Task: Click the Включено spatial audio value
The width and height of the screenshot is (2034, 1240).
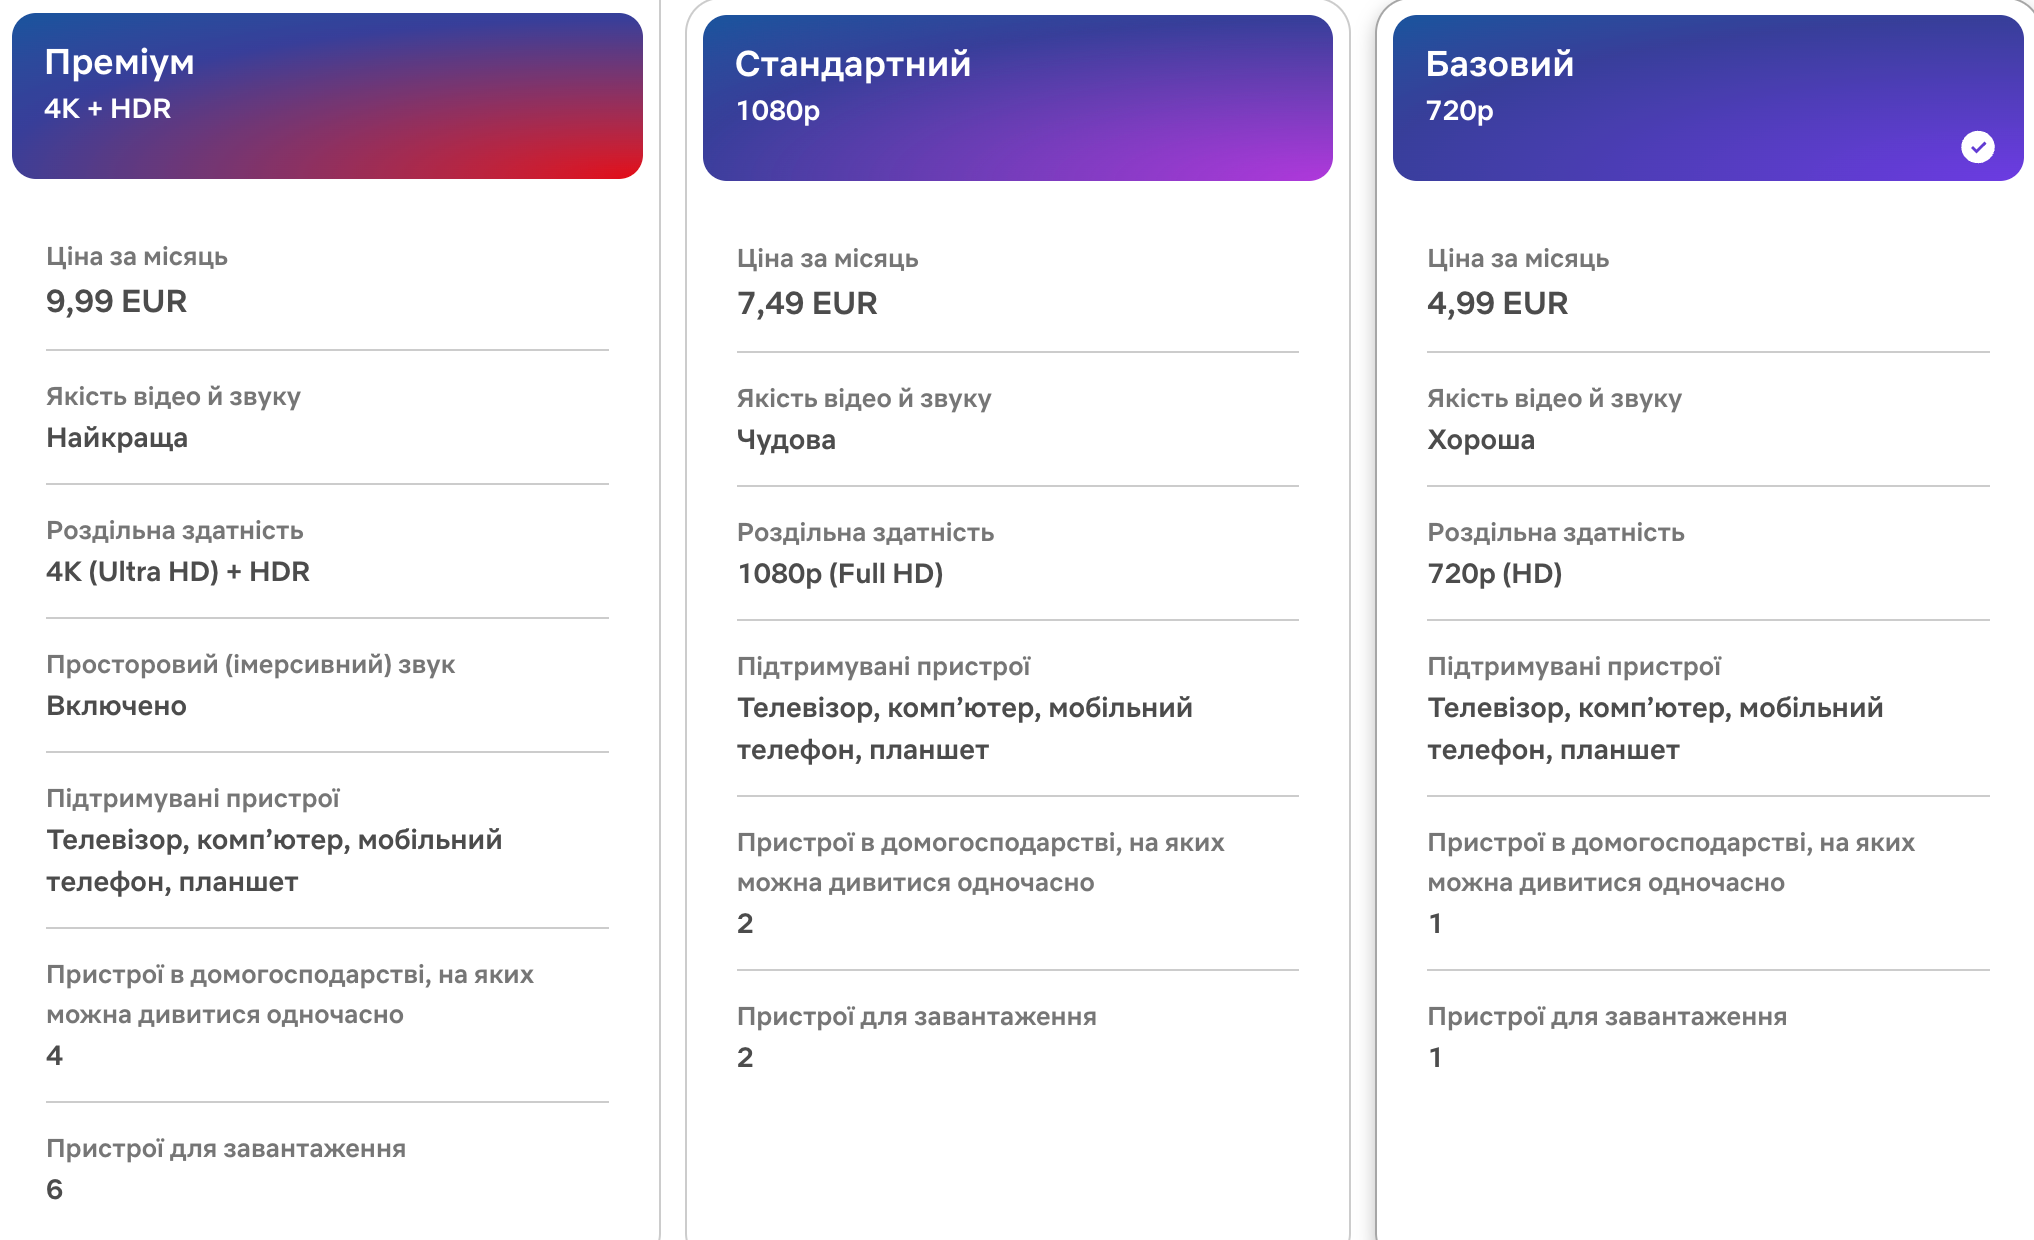Action: click(116, 705)
